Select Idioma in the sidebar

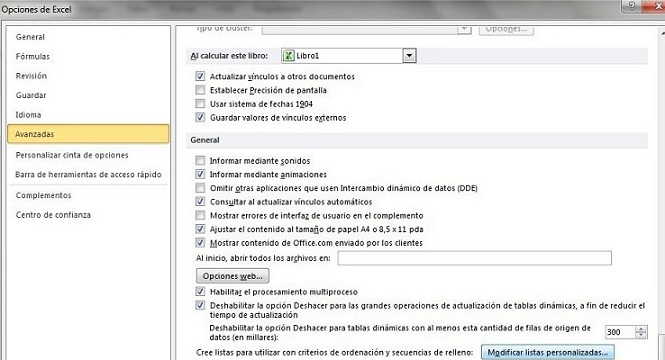pyautogui.click(x=28, y=115)
